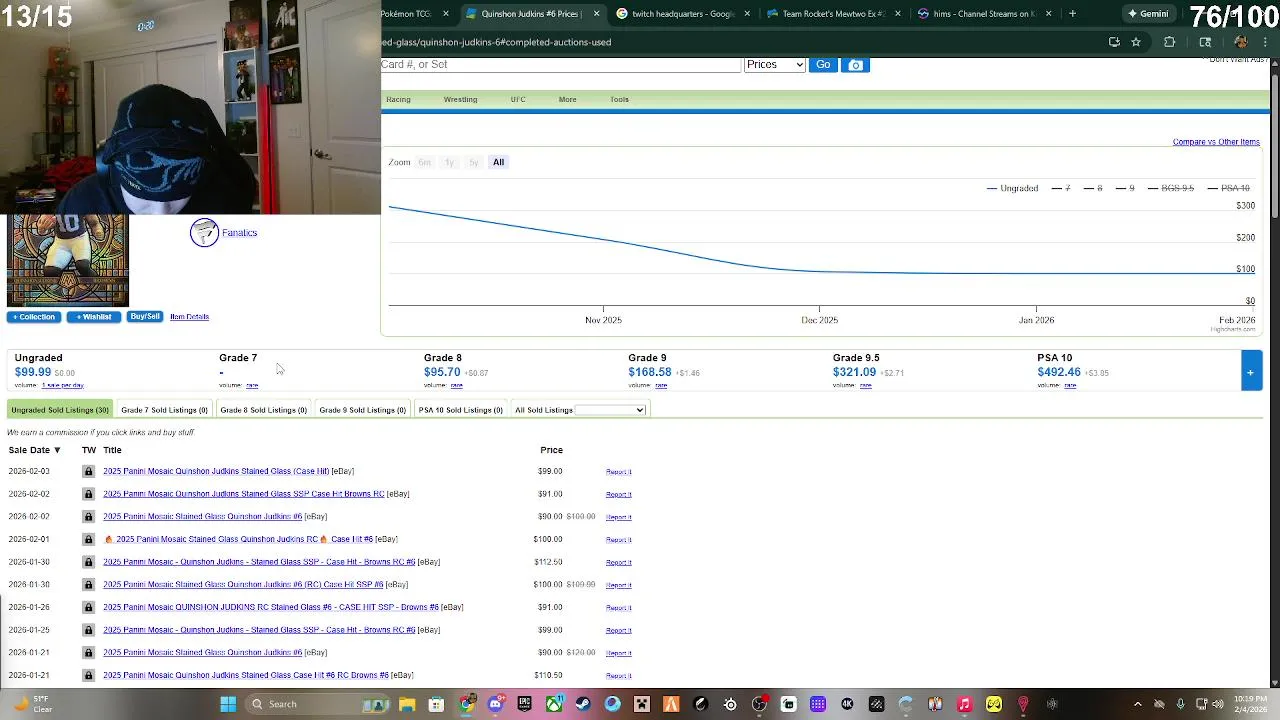Open a new browser tab
The width and height of the screenshot is (1280, 720).
(1072, 14)
